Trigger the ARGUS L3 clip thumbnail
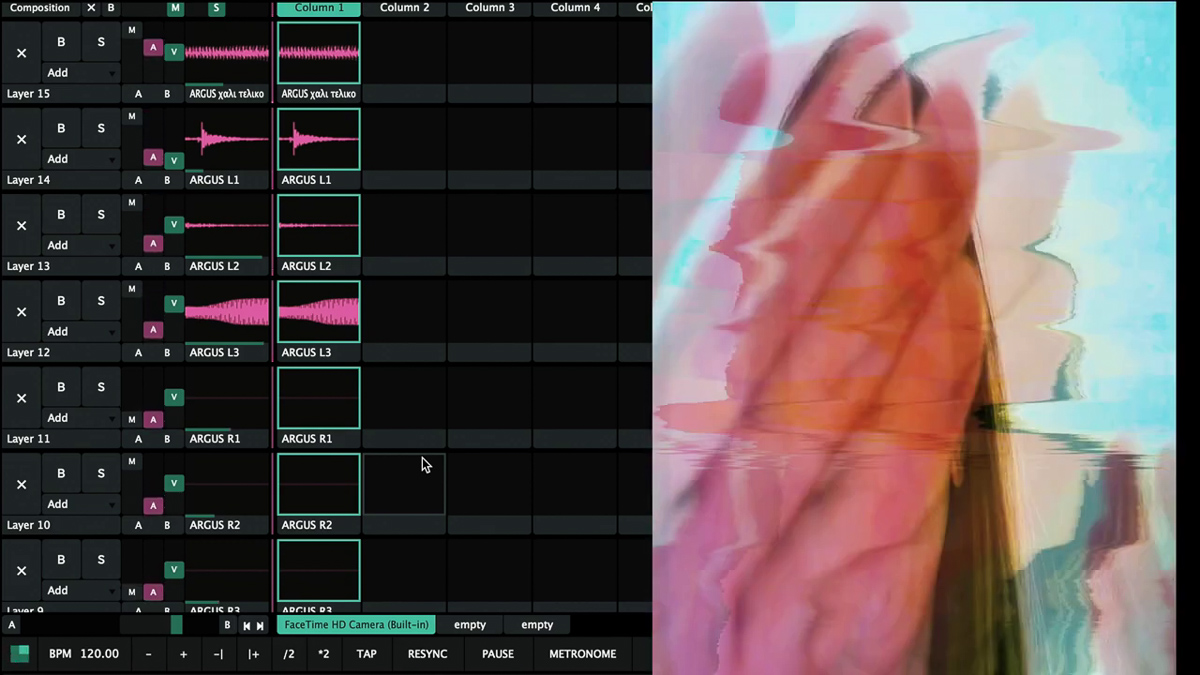Viewport: 1200px width, 675px height. tap(318, 311)
